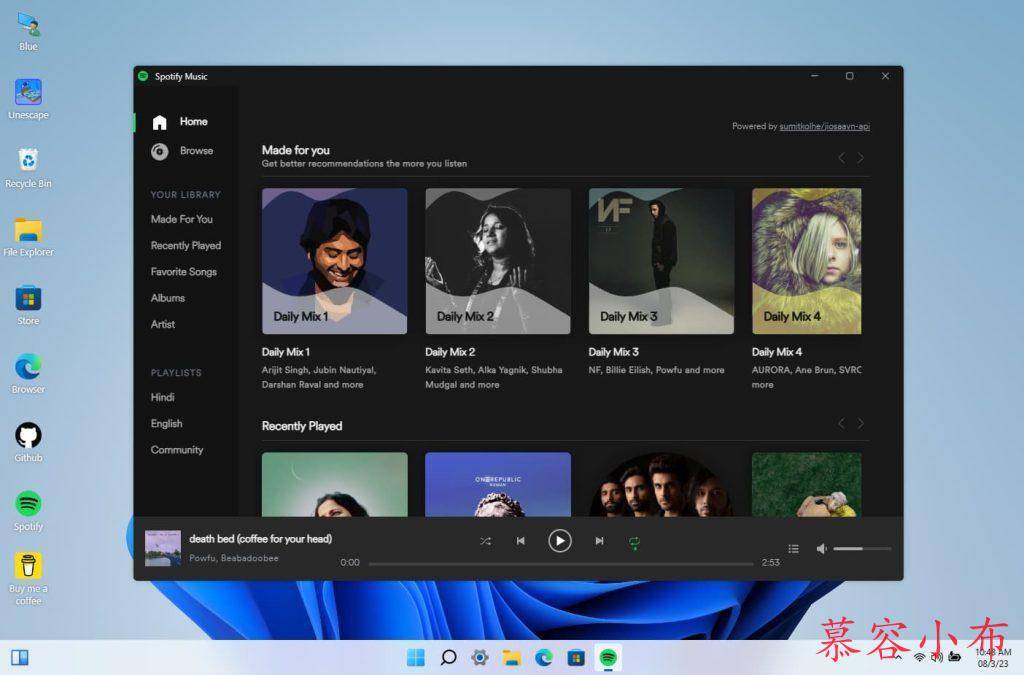Toggle repeat mode
Screen dimensions: 1024x675
[x=634, y=542]
